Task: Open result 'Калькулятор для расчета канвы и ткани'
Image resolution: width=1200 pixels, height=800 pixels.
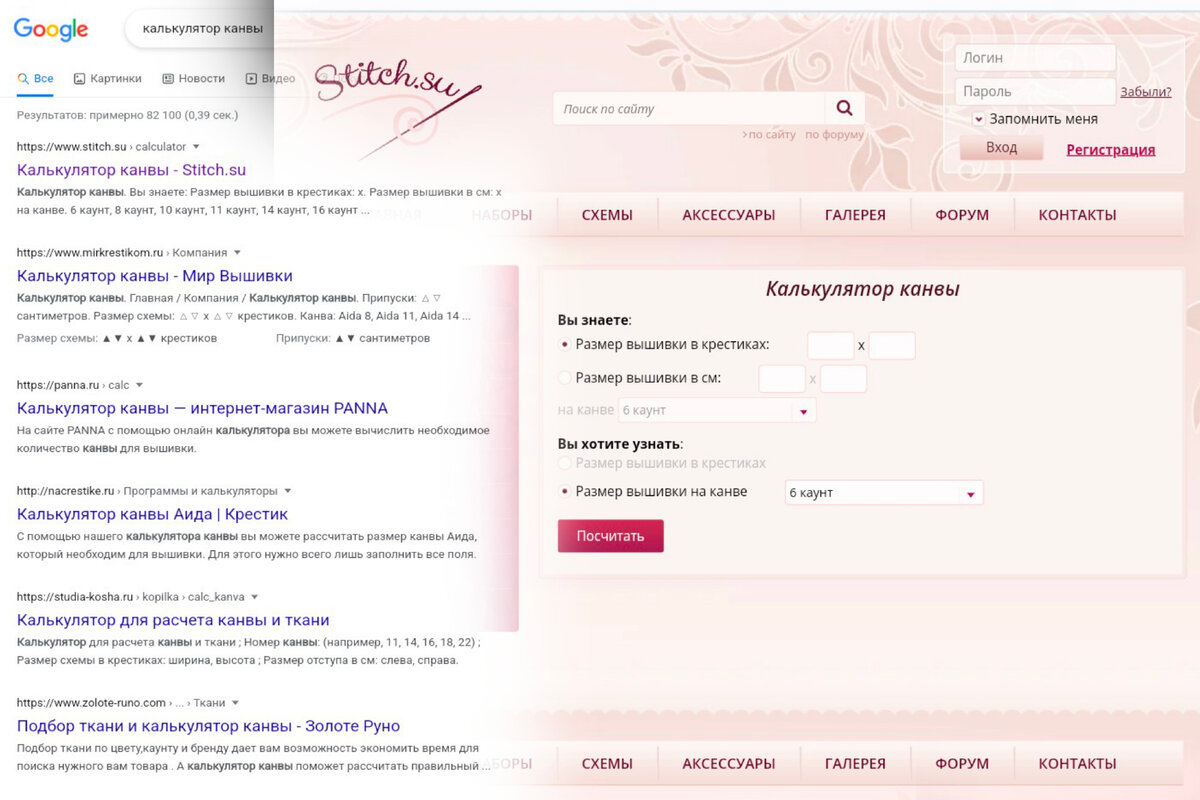Action: [173, 620]
